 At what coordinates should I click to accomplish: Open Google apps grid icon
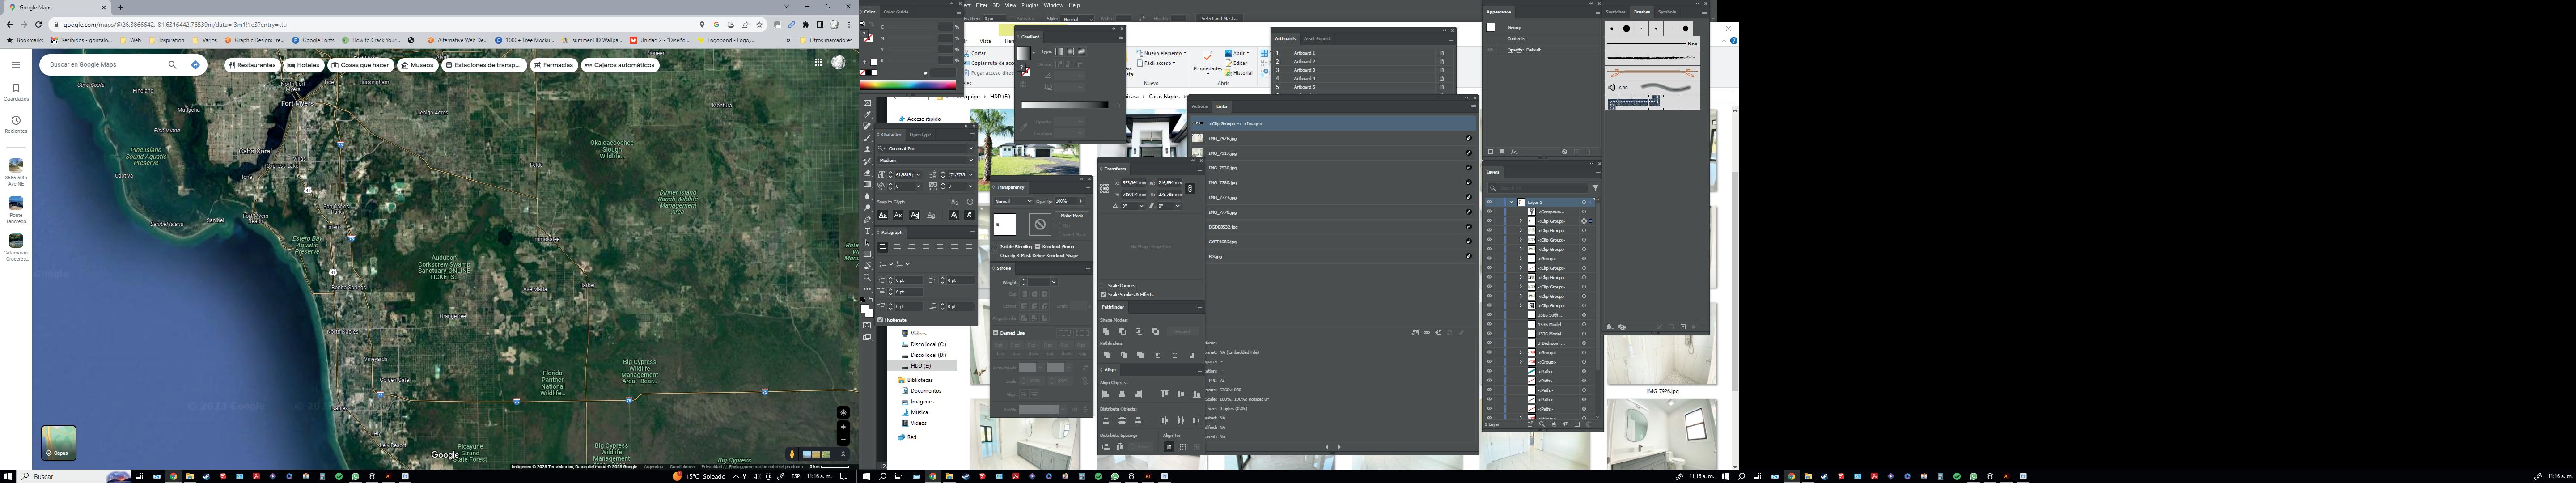tap(818, 62)
